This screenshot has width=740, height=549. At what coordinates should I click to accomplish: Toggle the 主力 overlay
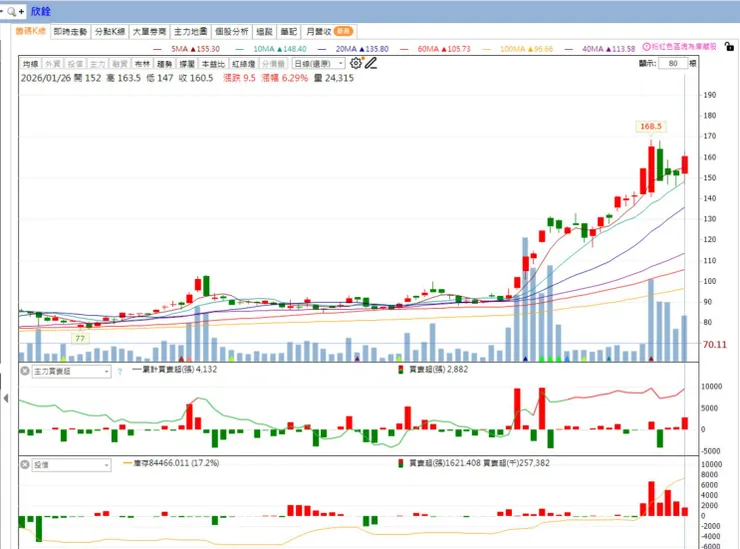tap(97, 64)
